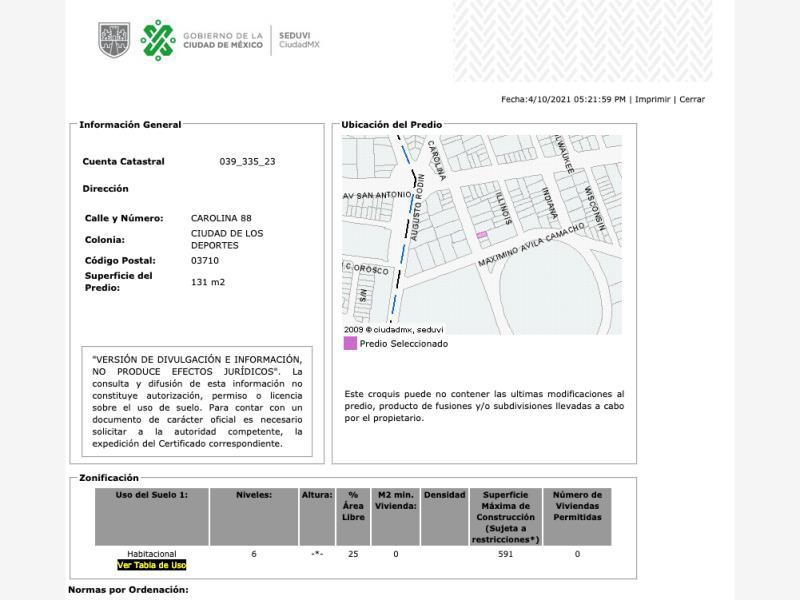Click the max construction value 591

point(506,554)
